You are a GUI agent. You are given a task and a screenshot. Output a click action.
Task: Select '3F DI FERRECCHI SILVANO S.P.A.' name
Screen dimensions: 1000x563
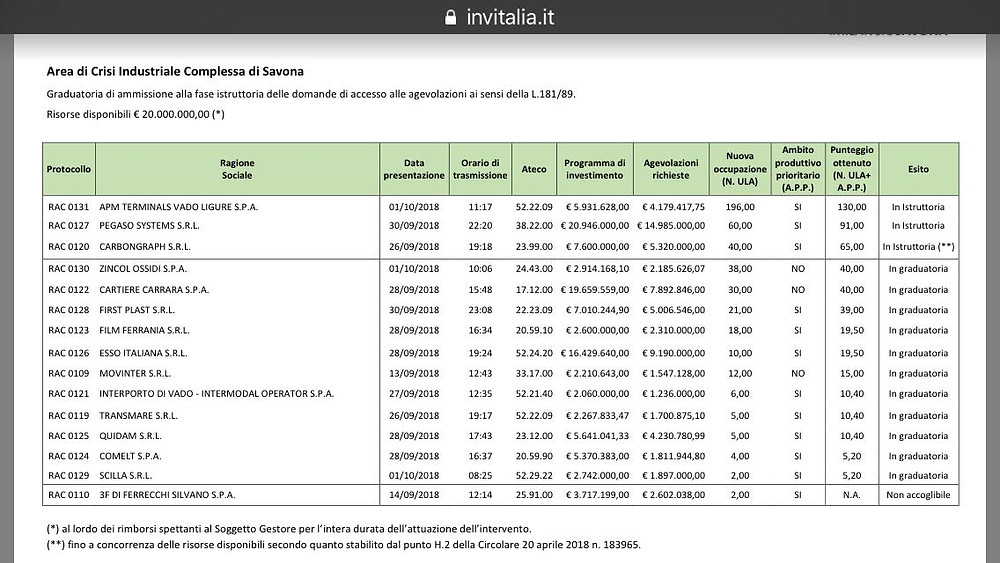167,495
